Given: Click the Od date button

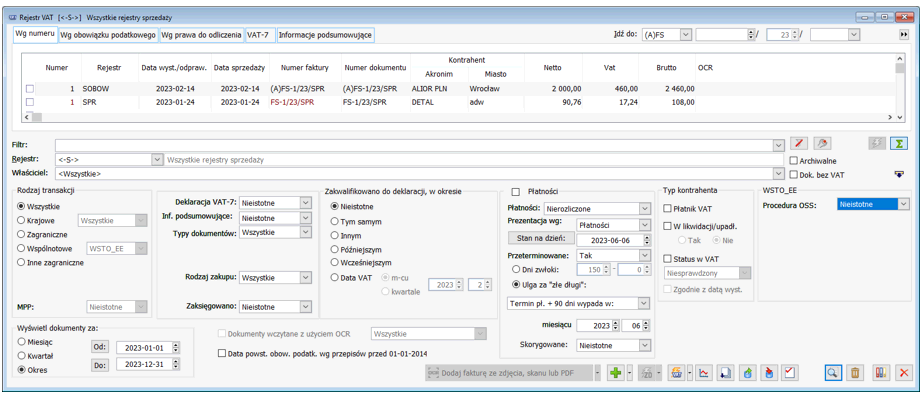Looking at the screenshot, I should pos(100,347).
